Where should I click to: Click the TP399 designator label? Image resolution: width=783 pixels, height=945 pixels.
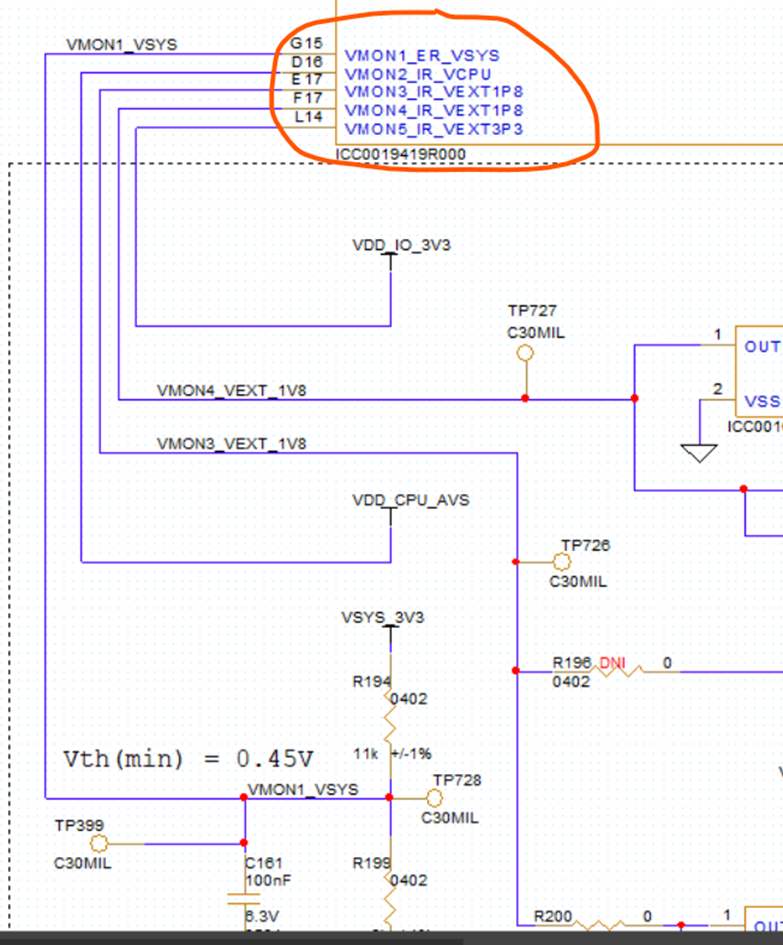tap(79, 825)
